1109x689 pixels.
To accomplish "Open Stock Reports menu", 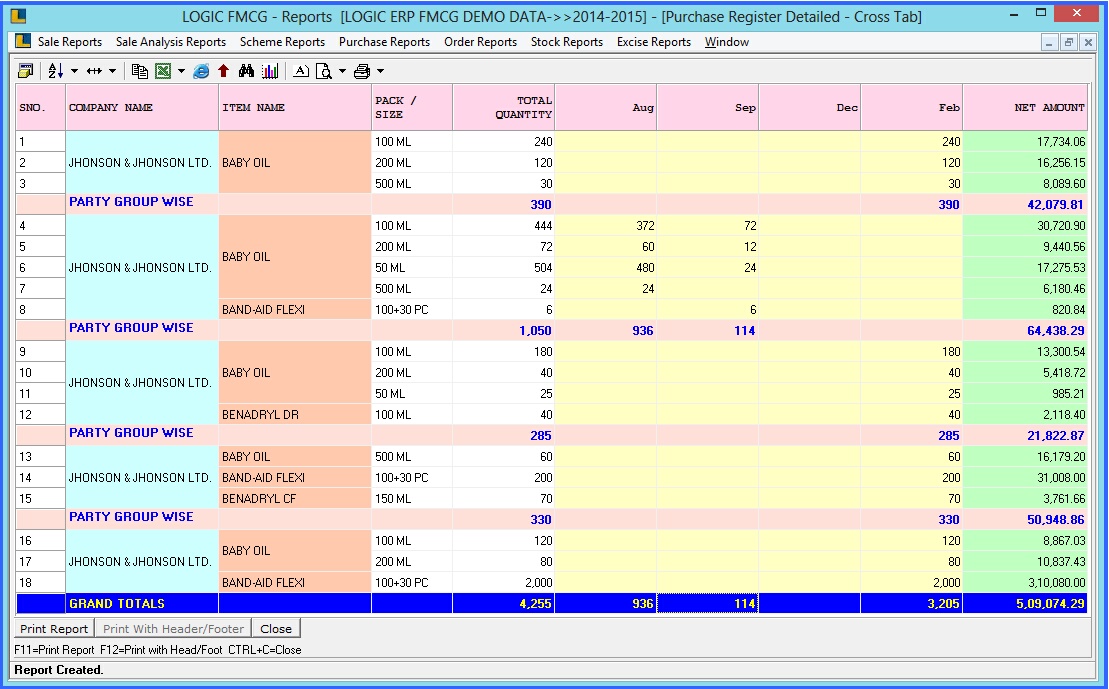I will [x=567, y=42].
